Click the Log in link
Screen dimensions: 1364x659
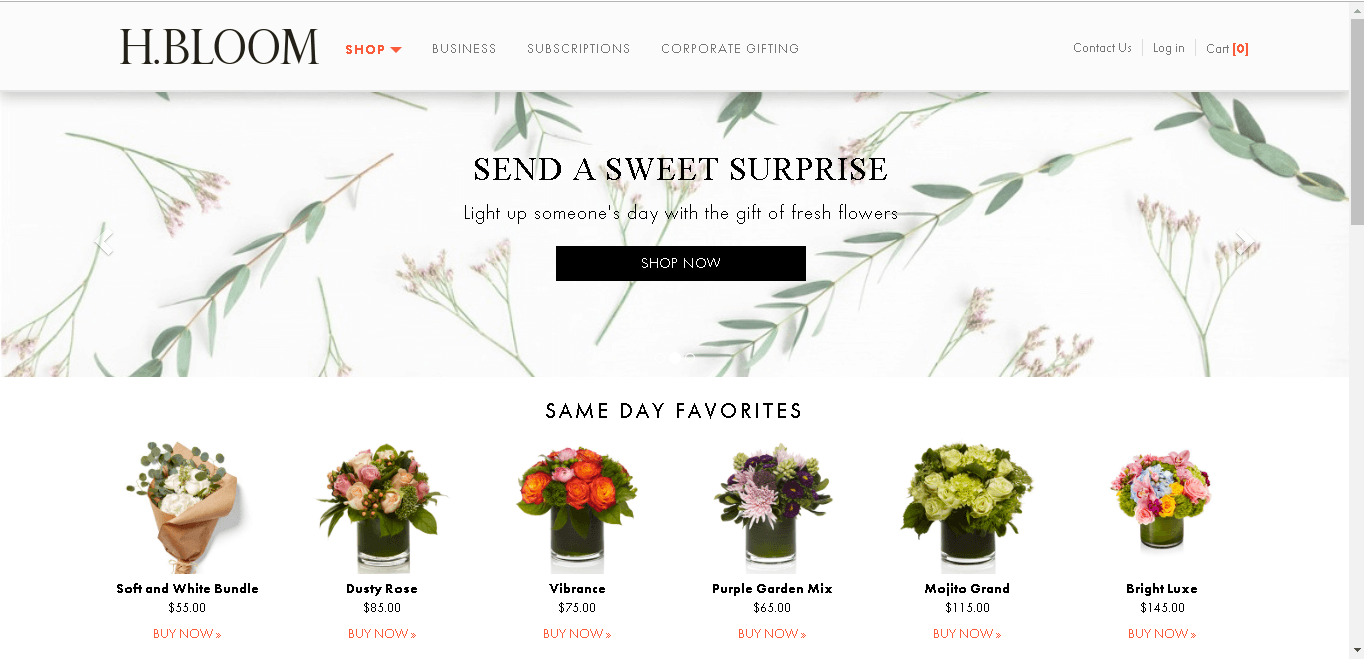click(1168, 48)
